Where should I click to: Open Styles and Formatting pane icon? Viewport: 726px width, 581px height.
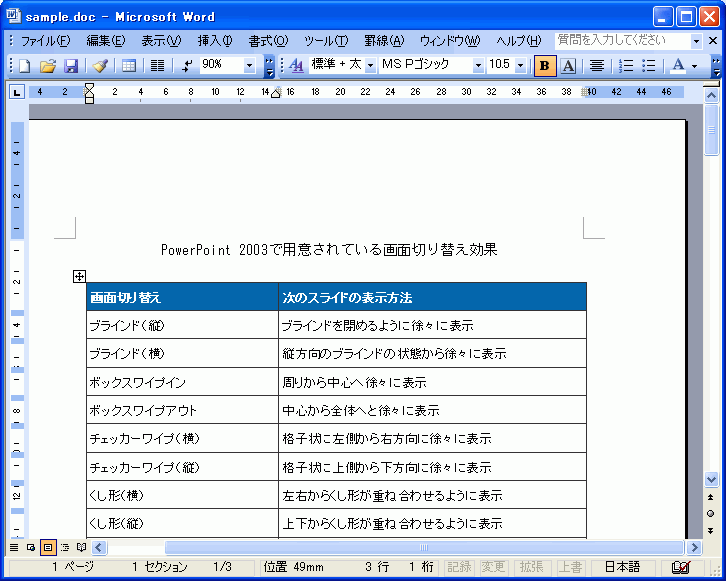pos(296,66)
